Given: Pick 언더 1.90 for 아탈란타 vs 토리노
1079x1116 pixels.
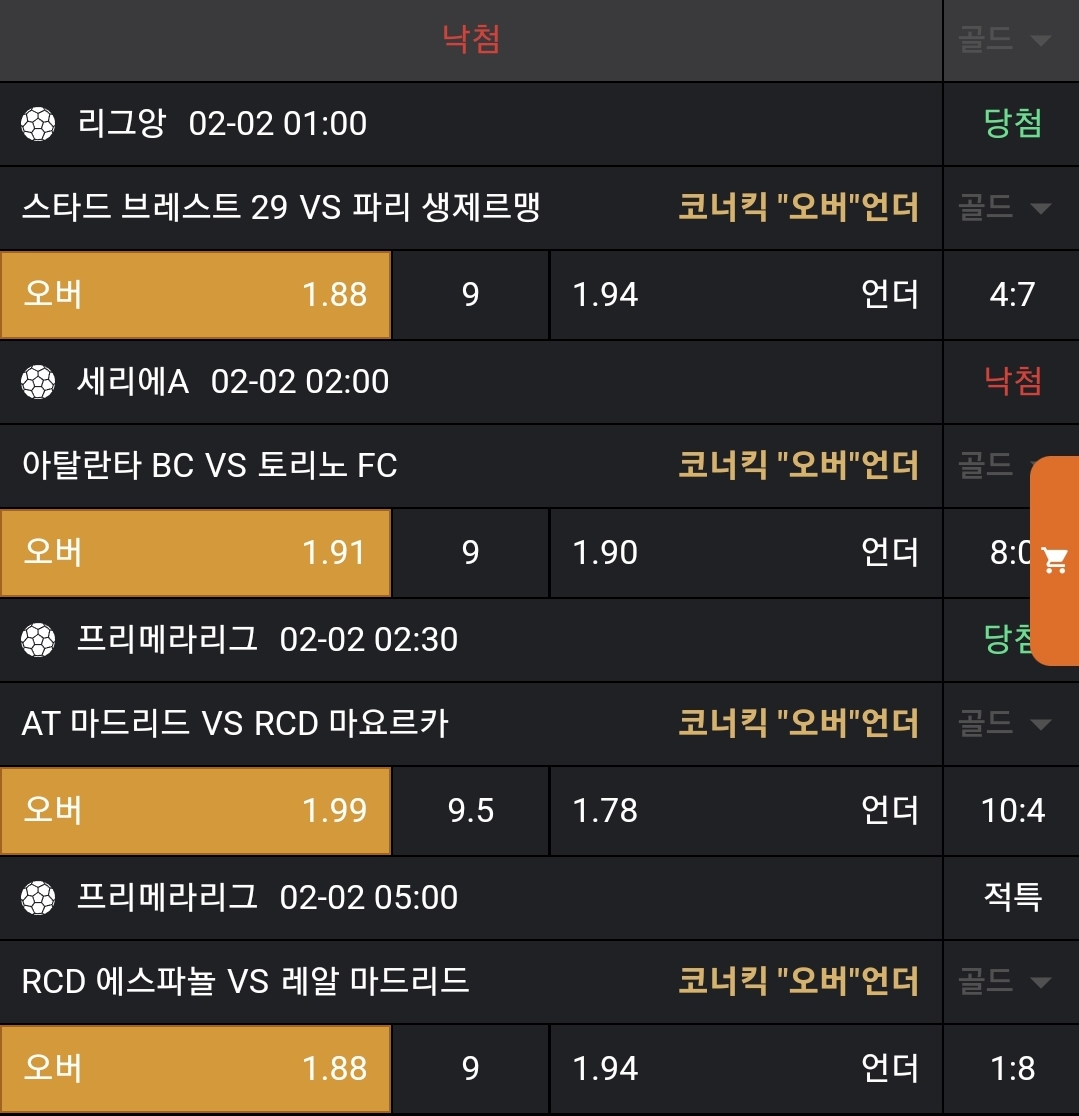Looking at the screenshot, I should click(x=745, y=553).
